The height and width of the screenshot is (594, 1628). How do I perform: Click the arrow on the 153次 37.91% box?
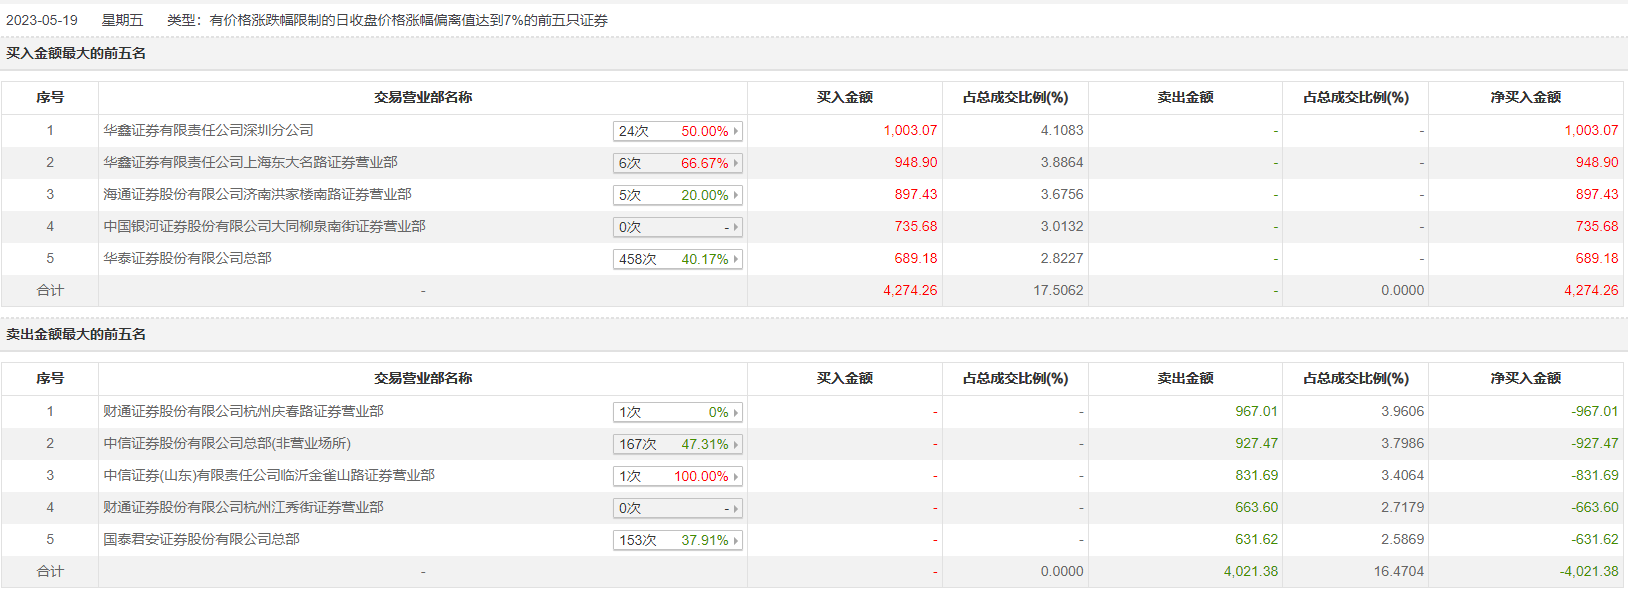736,540
